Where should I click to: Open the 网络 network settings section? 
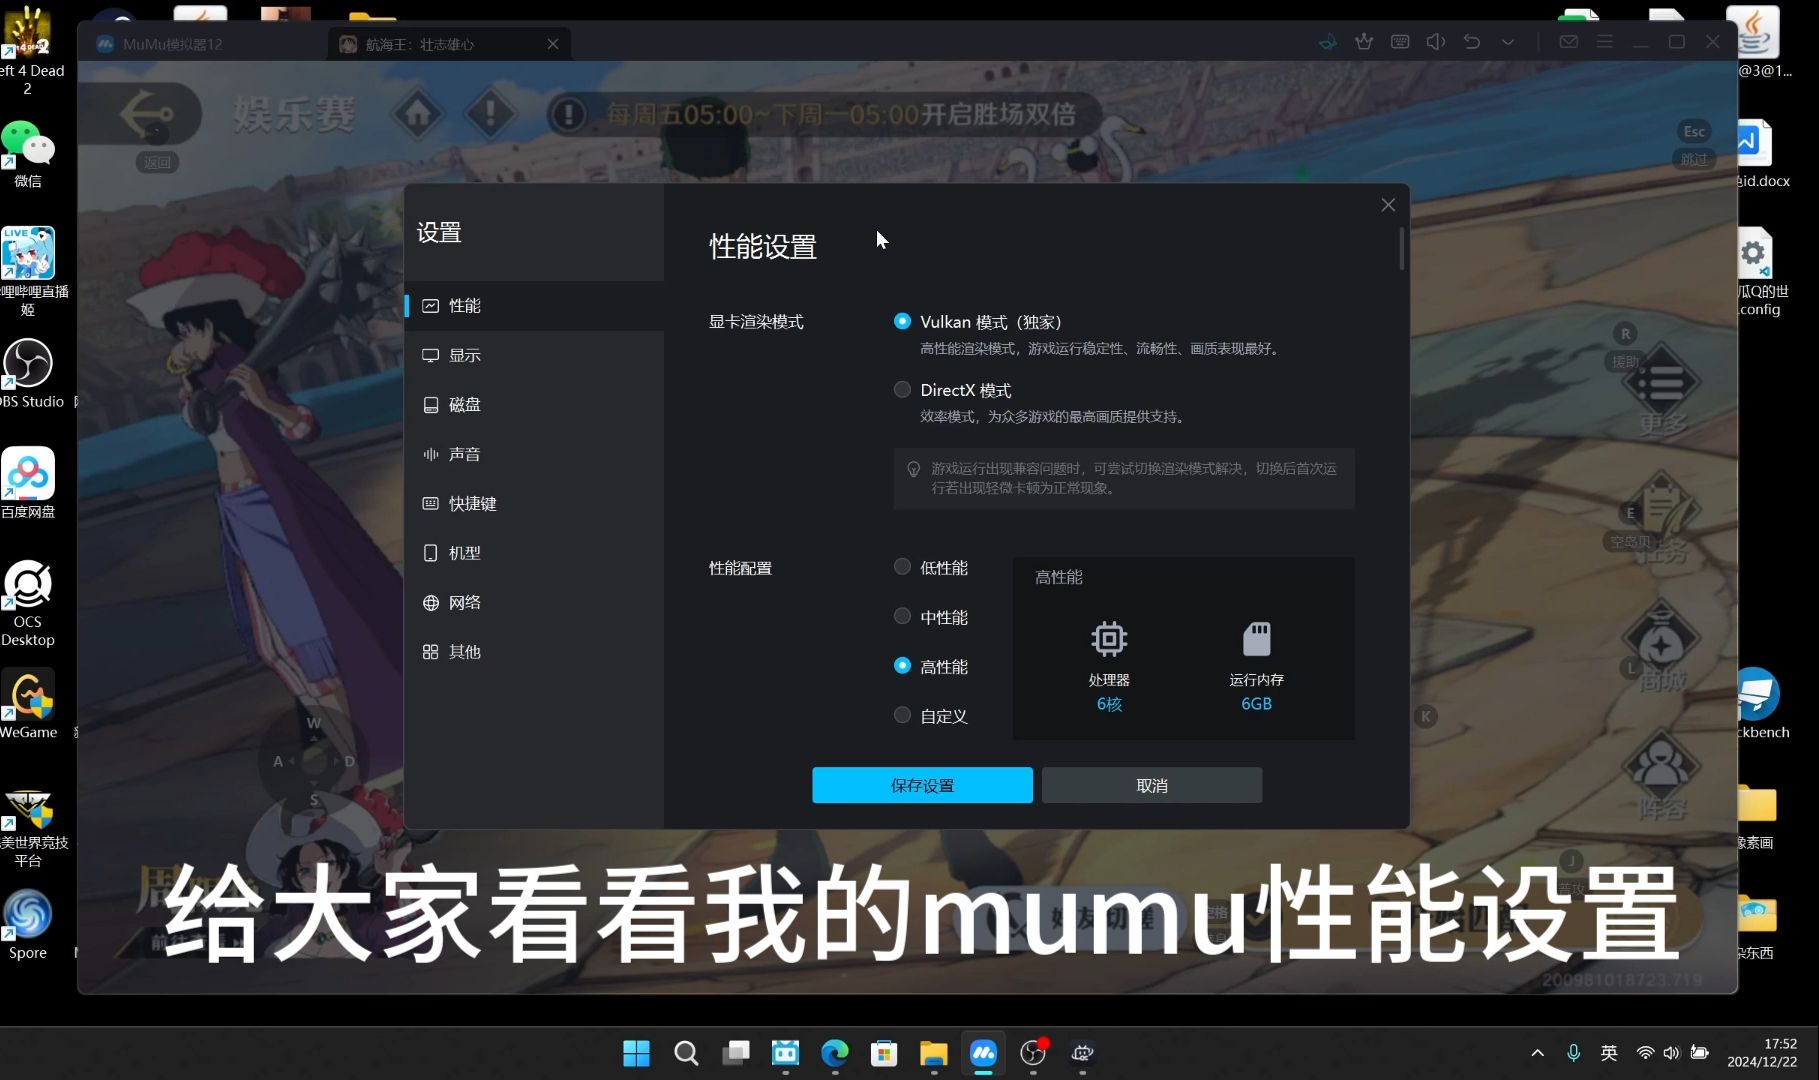(x=464, y=602)
